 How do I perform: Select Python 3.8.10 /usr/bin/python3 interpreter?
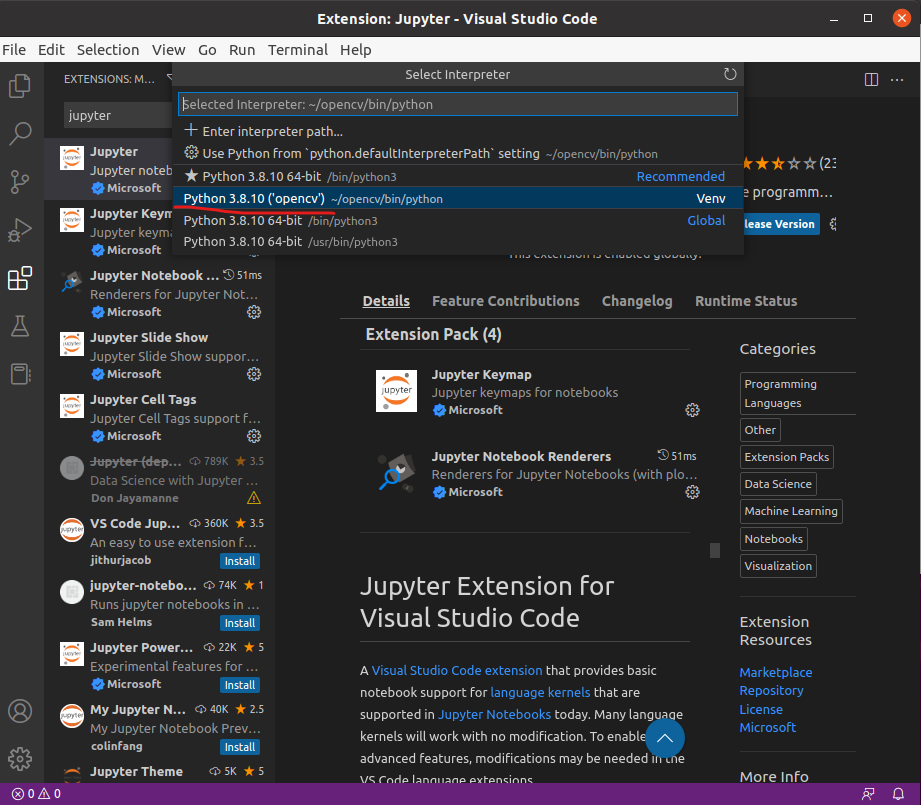458,242
